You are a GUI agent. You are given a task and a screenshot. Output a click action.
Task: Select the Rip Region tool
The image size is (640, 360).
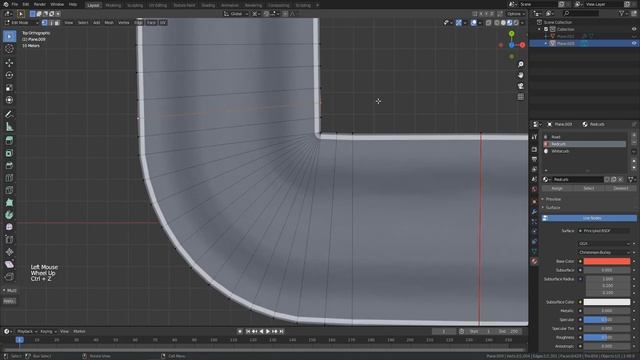coord(9,277)
